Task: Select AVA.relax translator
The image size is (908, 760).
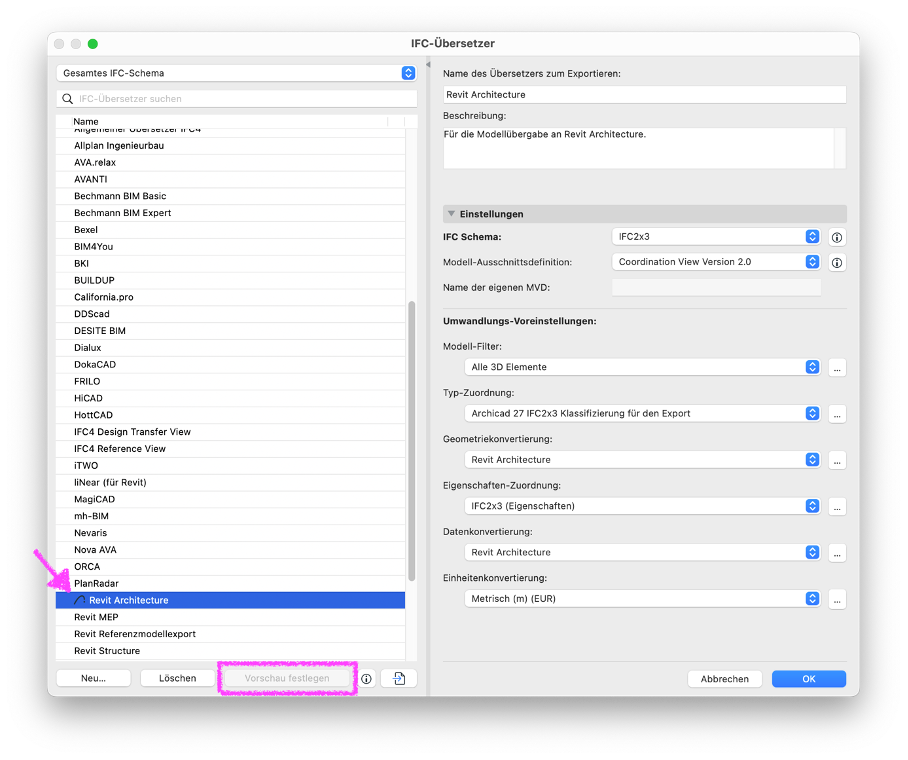Action: (230, 163)
